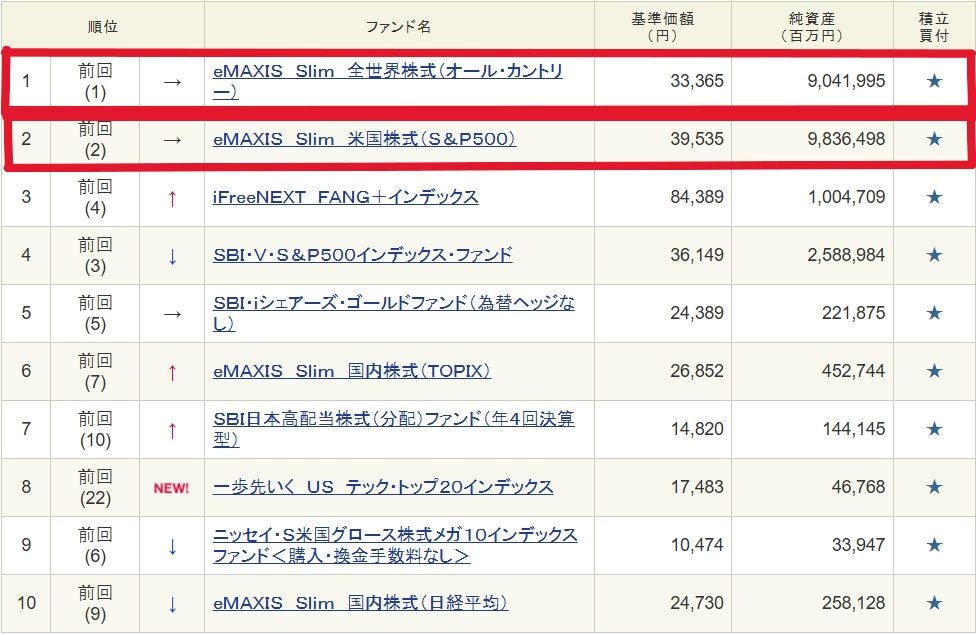The image size is (976, 635).
Task: Click the star icon for eMAXIS Slim 国内株式(日経平均)
Action: [x=934, y=603]
